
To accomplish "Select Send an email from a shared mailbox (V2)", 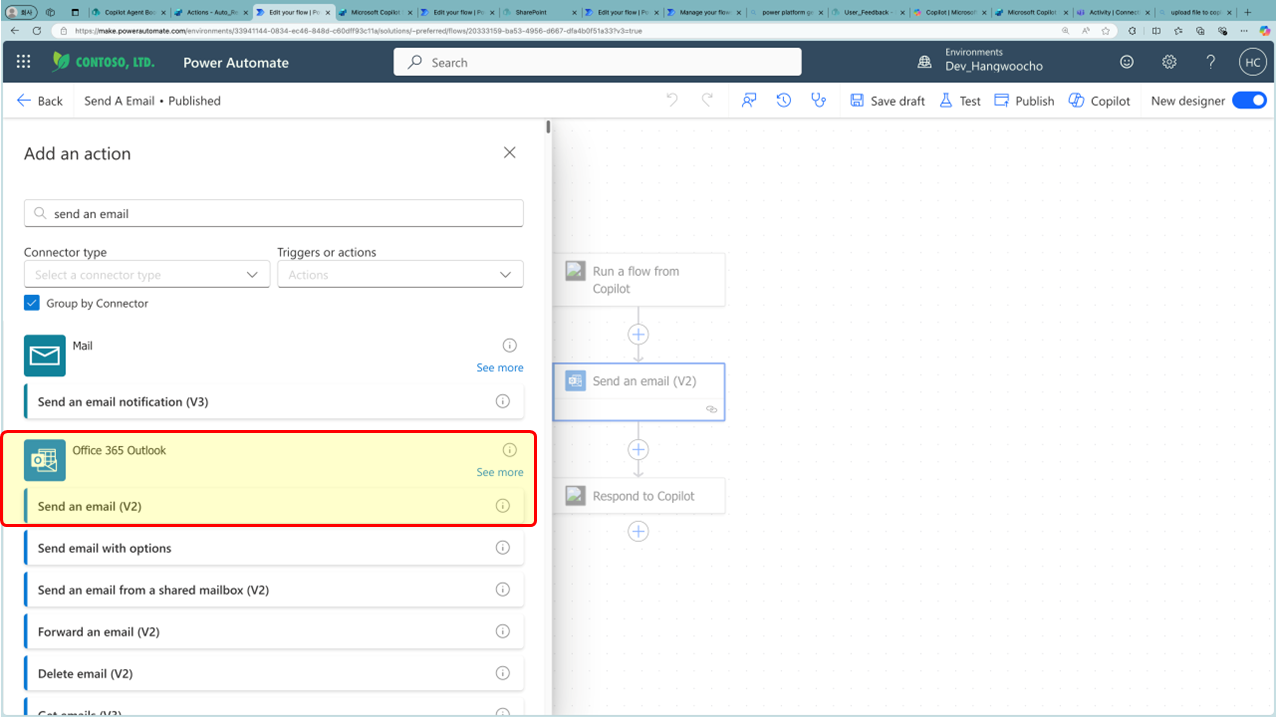I will [x=274, y=590].
